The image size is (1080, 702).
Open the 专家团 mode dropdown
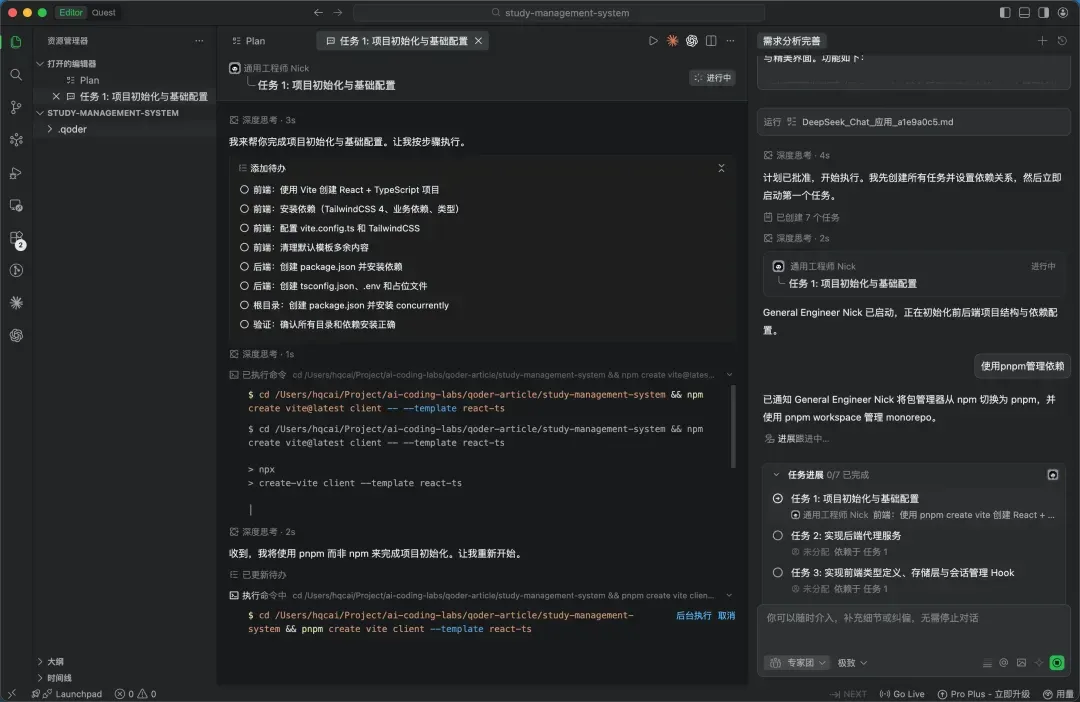coord(797,663)
